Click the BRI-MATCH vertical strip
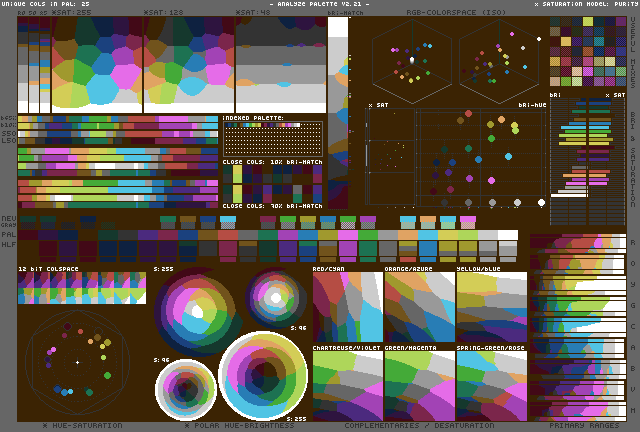640x432 pixels. click(338, 113)
